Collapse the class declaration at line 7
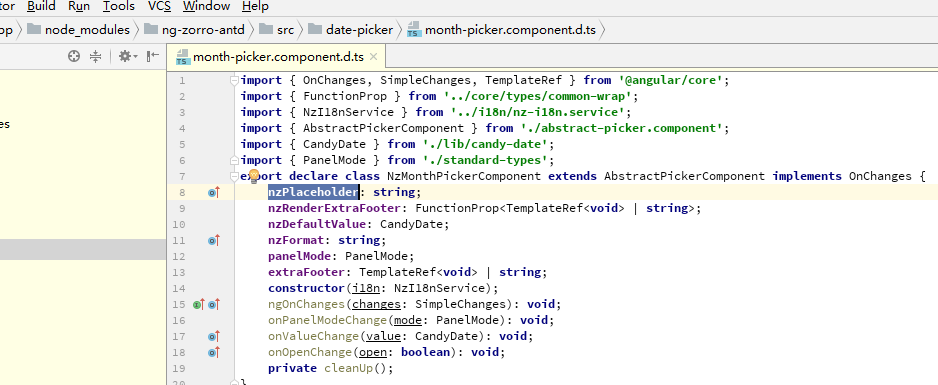 pos(235,176)
